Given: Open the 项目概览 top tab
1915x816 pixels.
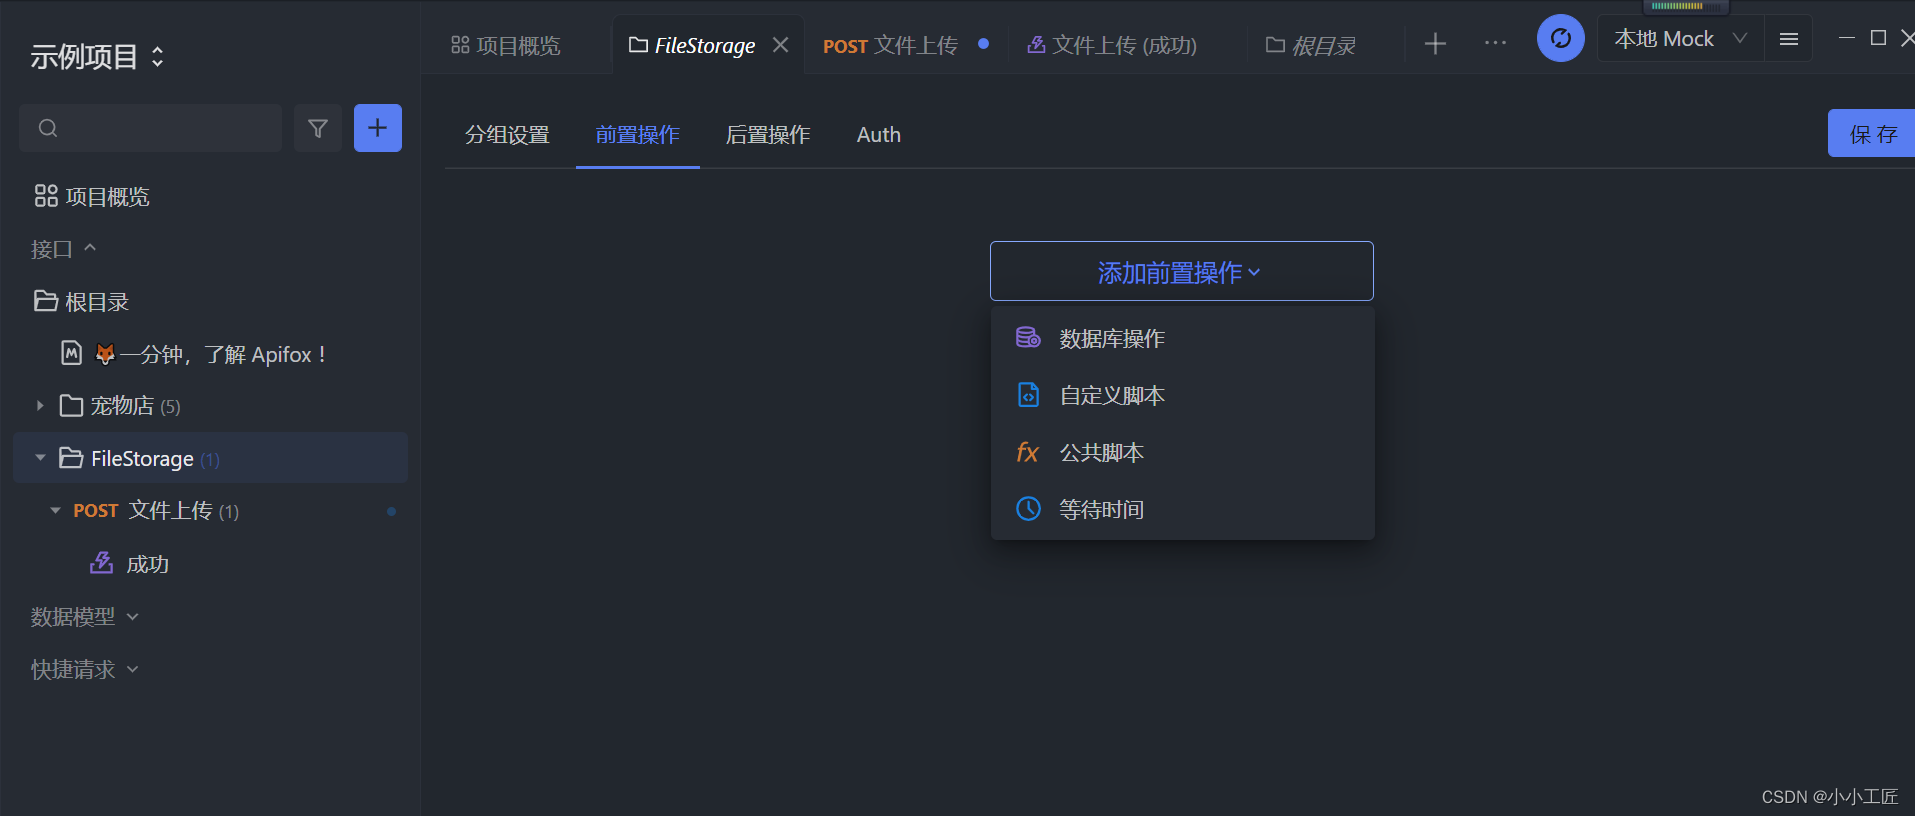Looking at the screenshot, I should tap(506, 45).
